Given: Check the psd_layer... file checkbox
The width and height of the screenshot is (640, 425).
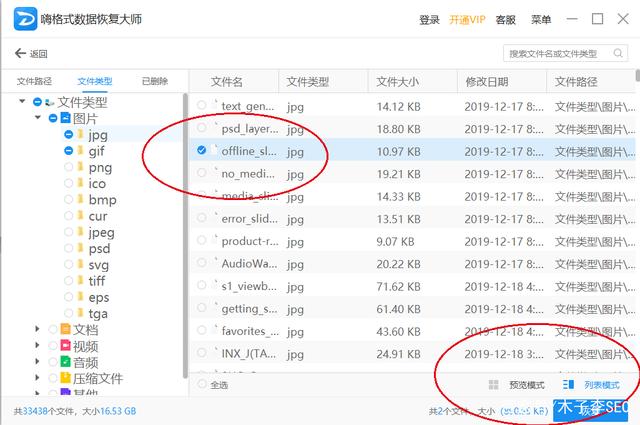Looking at the screenshot, I should (202, 127).
